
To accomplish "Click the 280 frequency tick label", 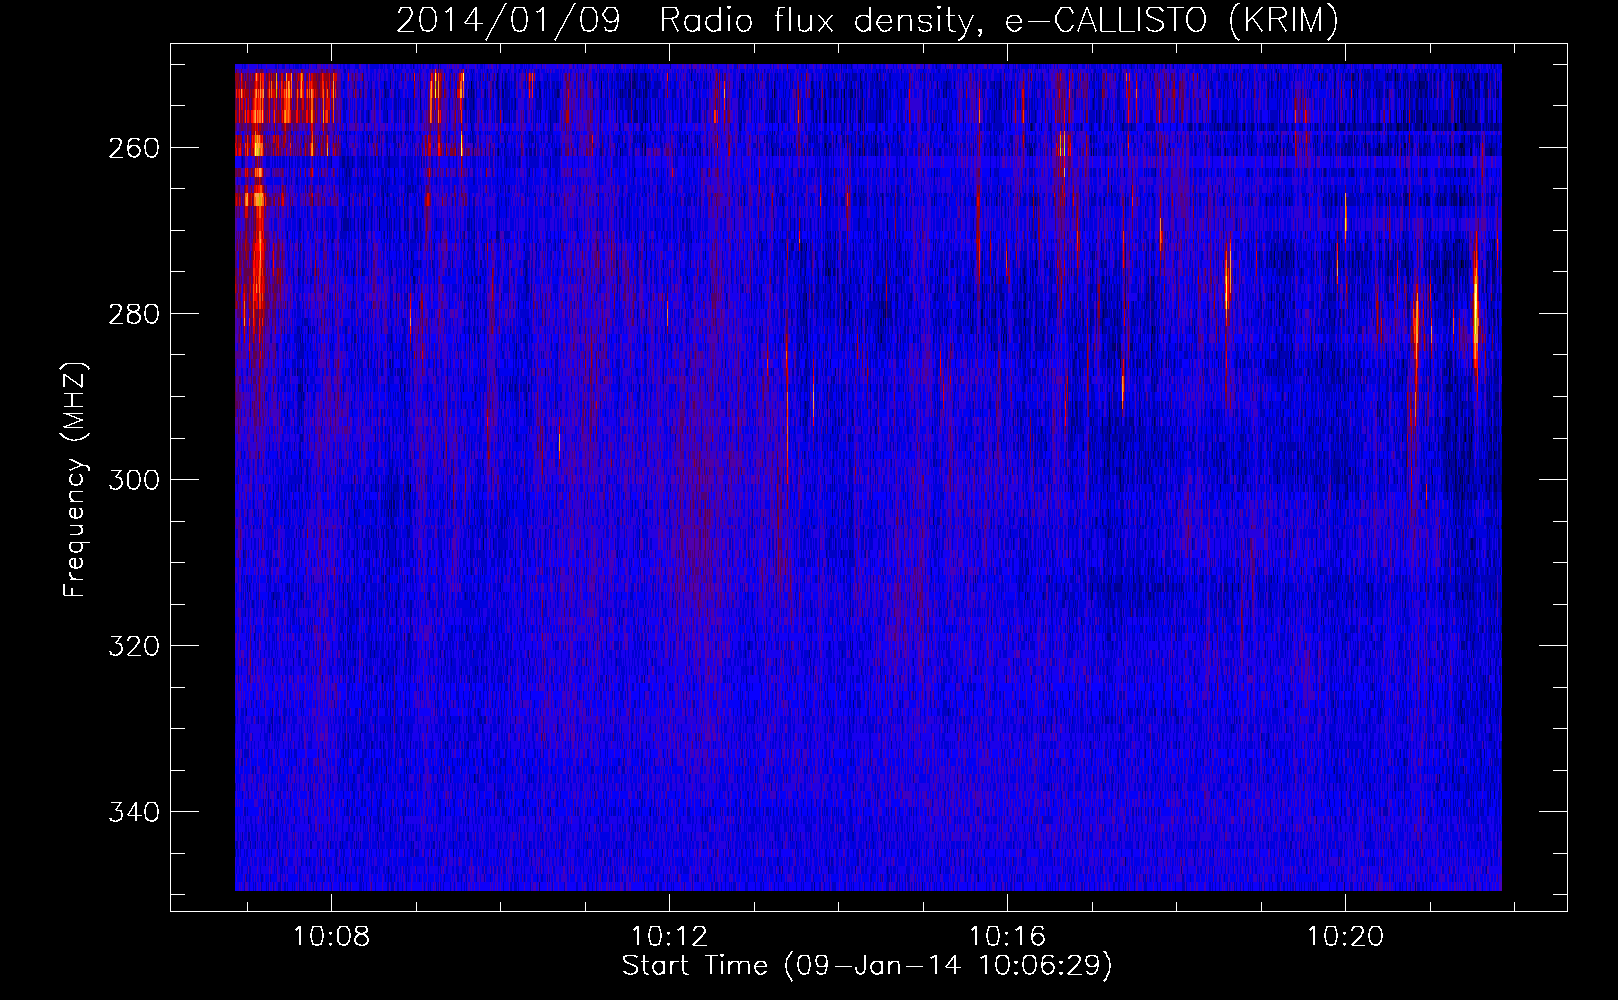I will pos(133,314).
